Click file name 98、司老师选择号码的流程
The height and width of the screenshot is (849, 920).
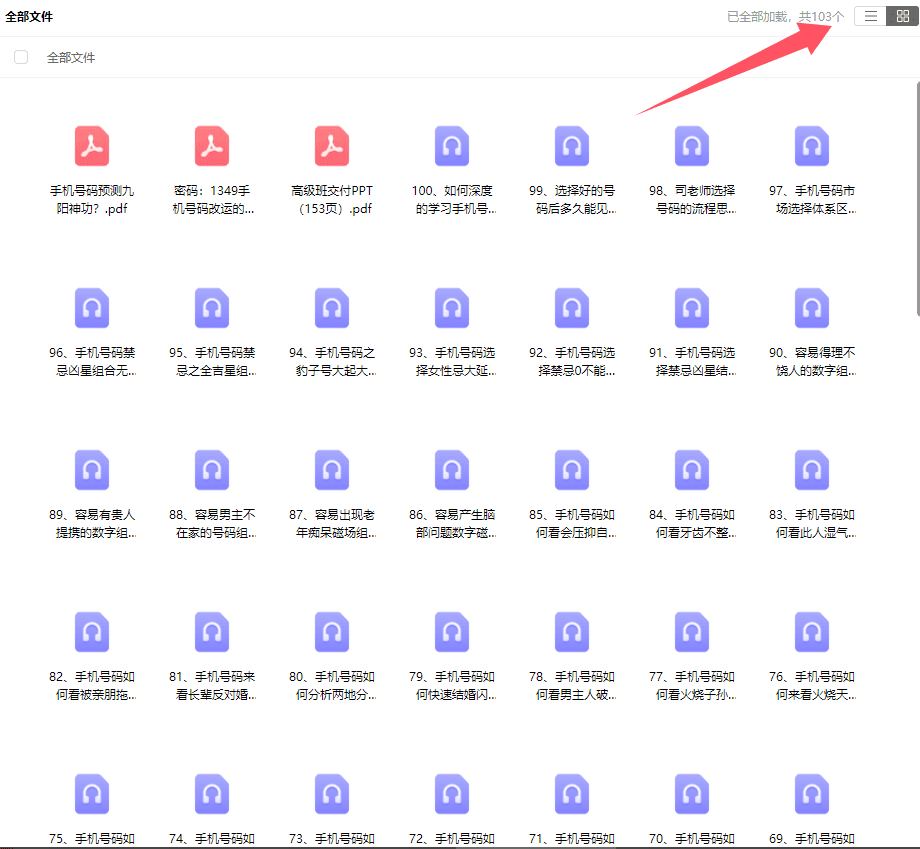(x=692, y=200)
